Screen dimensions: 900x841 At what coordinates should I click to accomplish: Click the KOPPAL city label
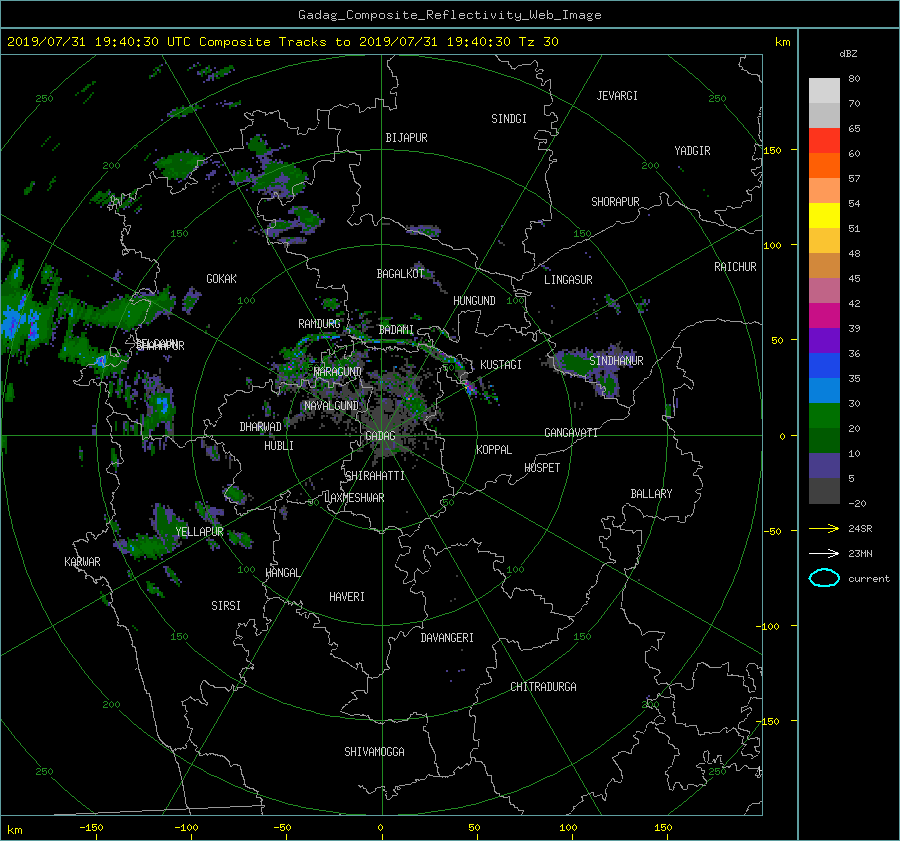(494, 450)
